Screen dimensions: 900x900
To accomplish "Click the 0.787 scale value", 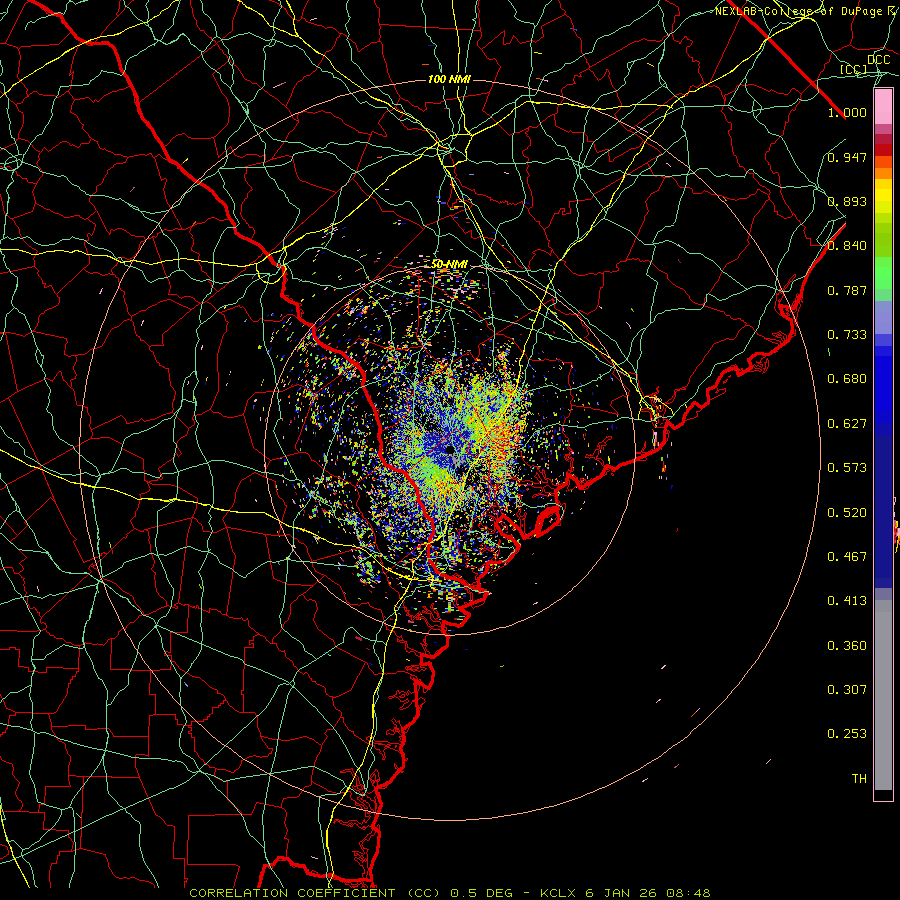I will (x=847, y=290).
